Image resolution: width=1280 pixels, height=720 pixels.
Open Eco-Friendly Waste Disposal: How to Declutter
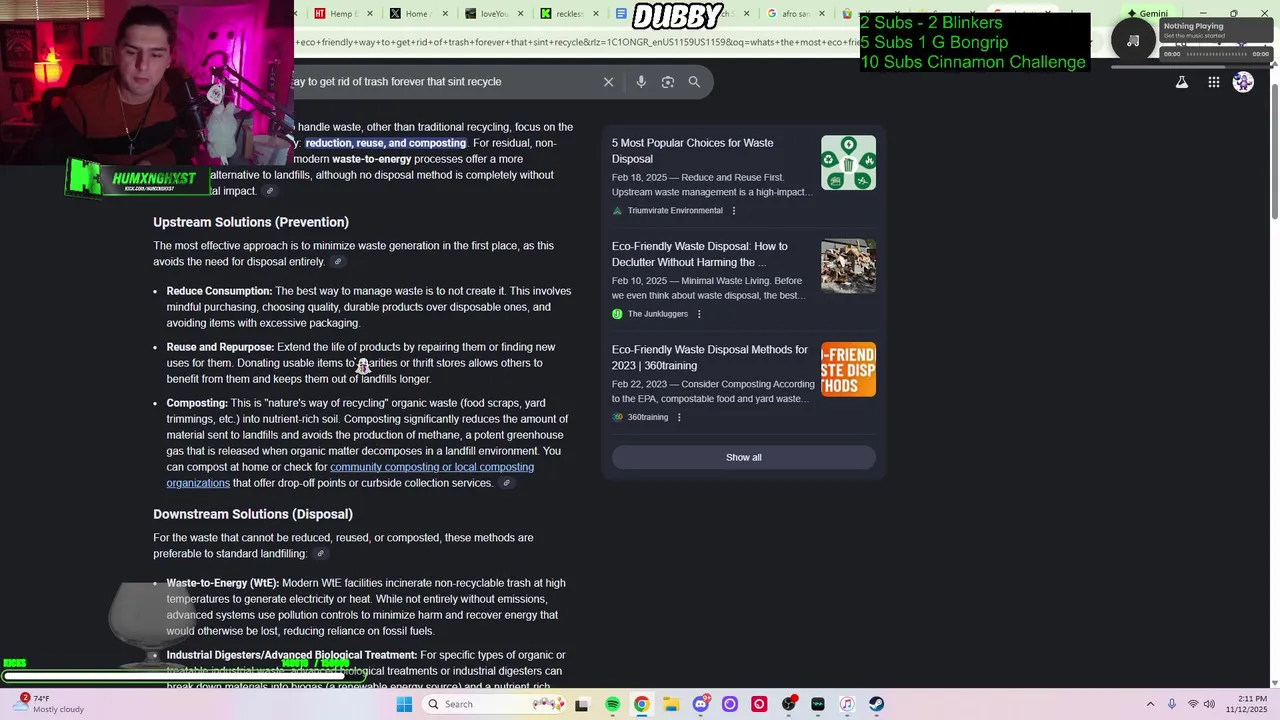pos(700,254)
